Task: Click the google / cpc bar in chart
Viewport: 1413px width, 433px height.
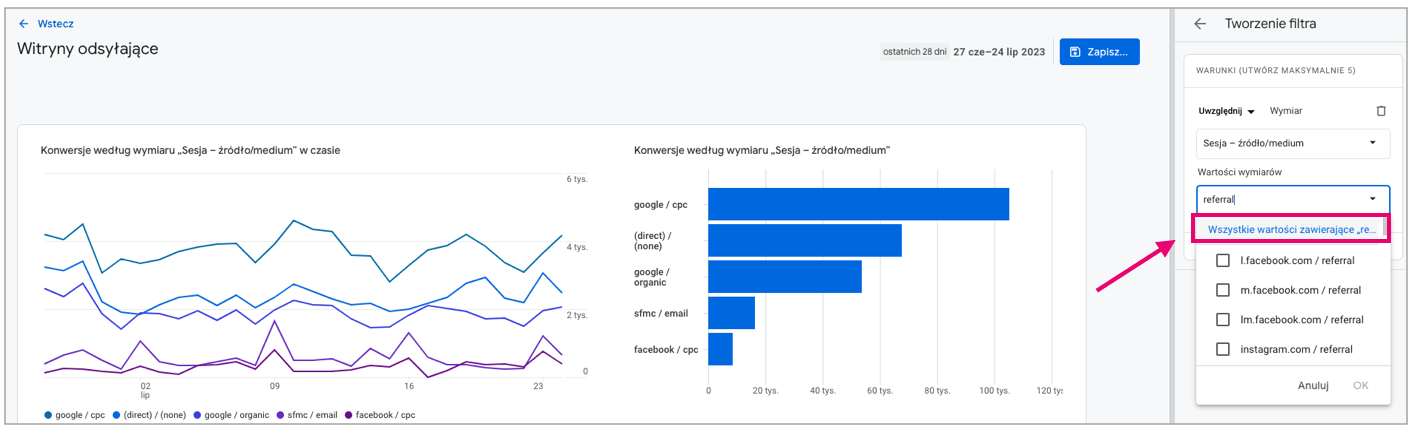Action: coord(858,204)
